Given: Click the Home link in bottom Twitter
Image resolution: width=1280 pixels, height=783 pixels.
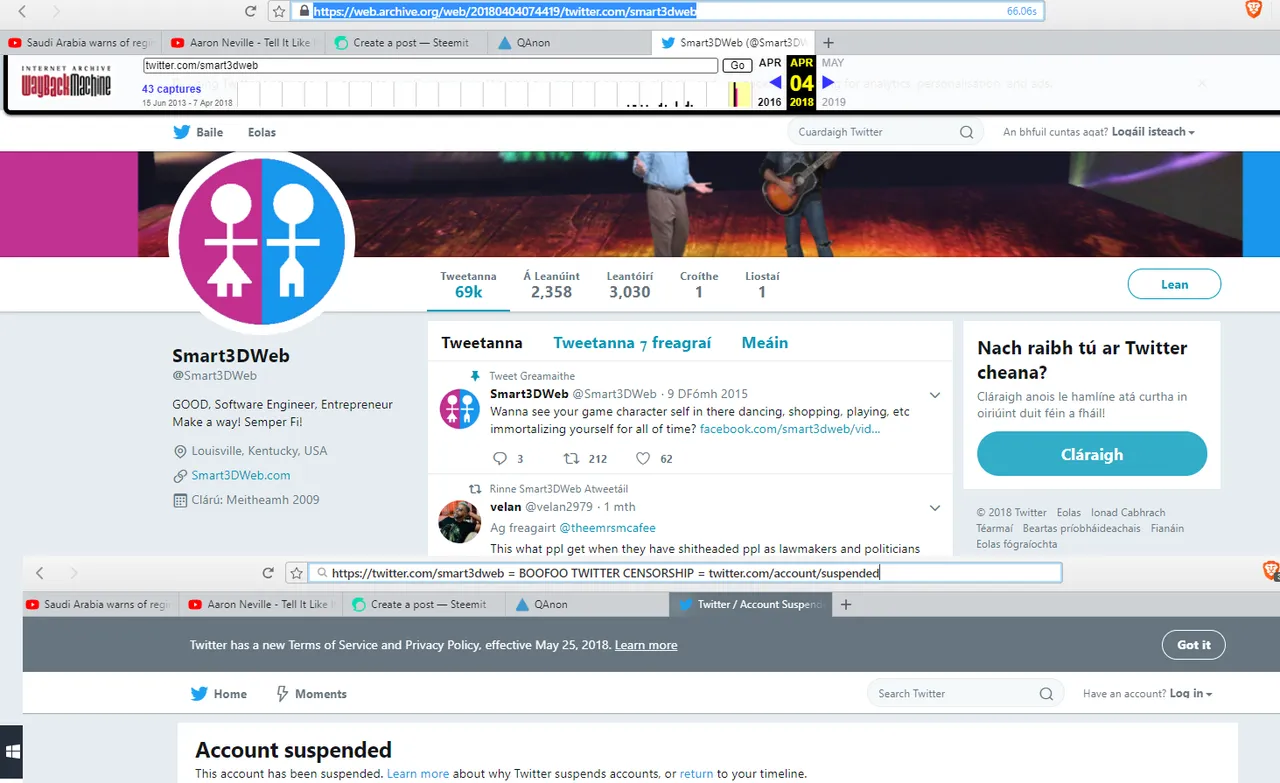Looking at the screenshot, I should click(x=230, y=694).
